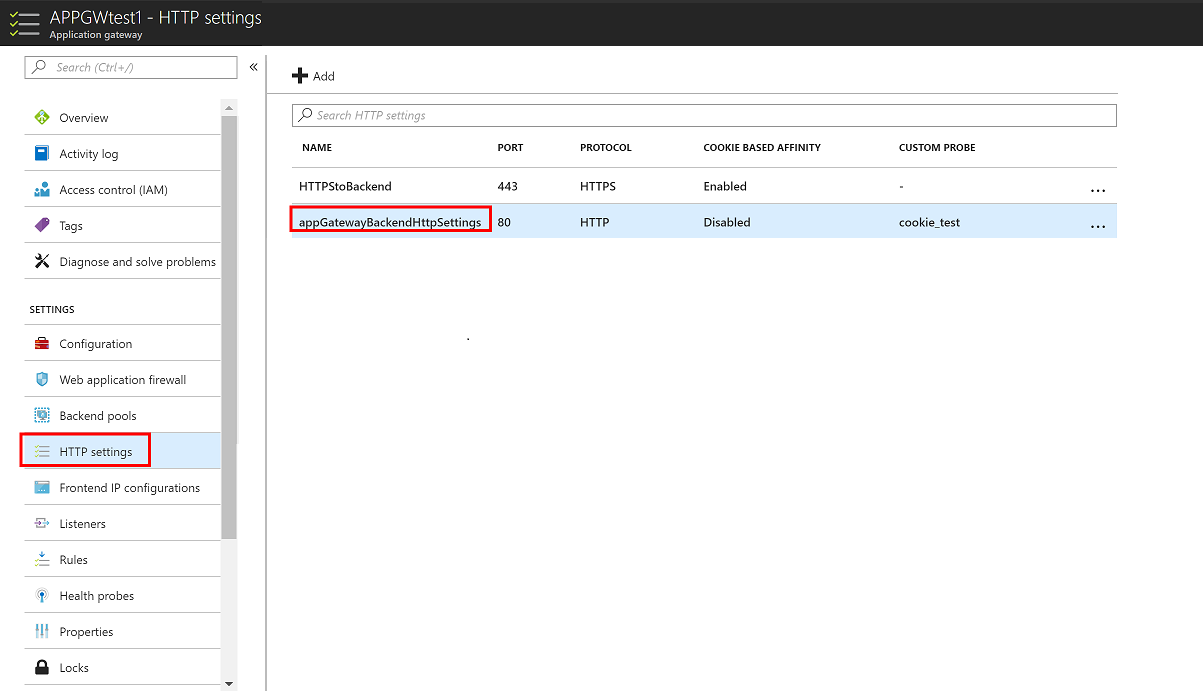Screen dimensions: 1203x691
Task: Click the Overview icon in sidebar
Action: pyautogui.click(x=42, y=117)
